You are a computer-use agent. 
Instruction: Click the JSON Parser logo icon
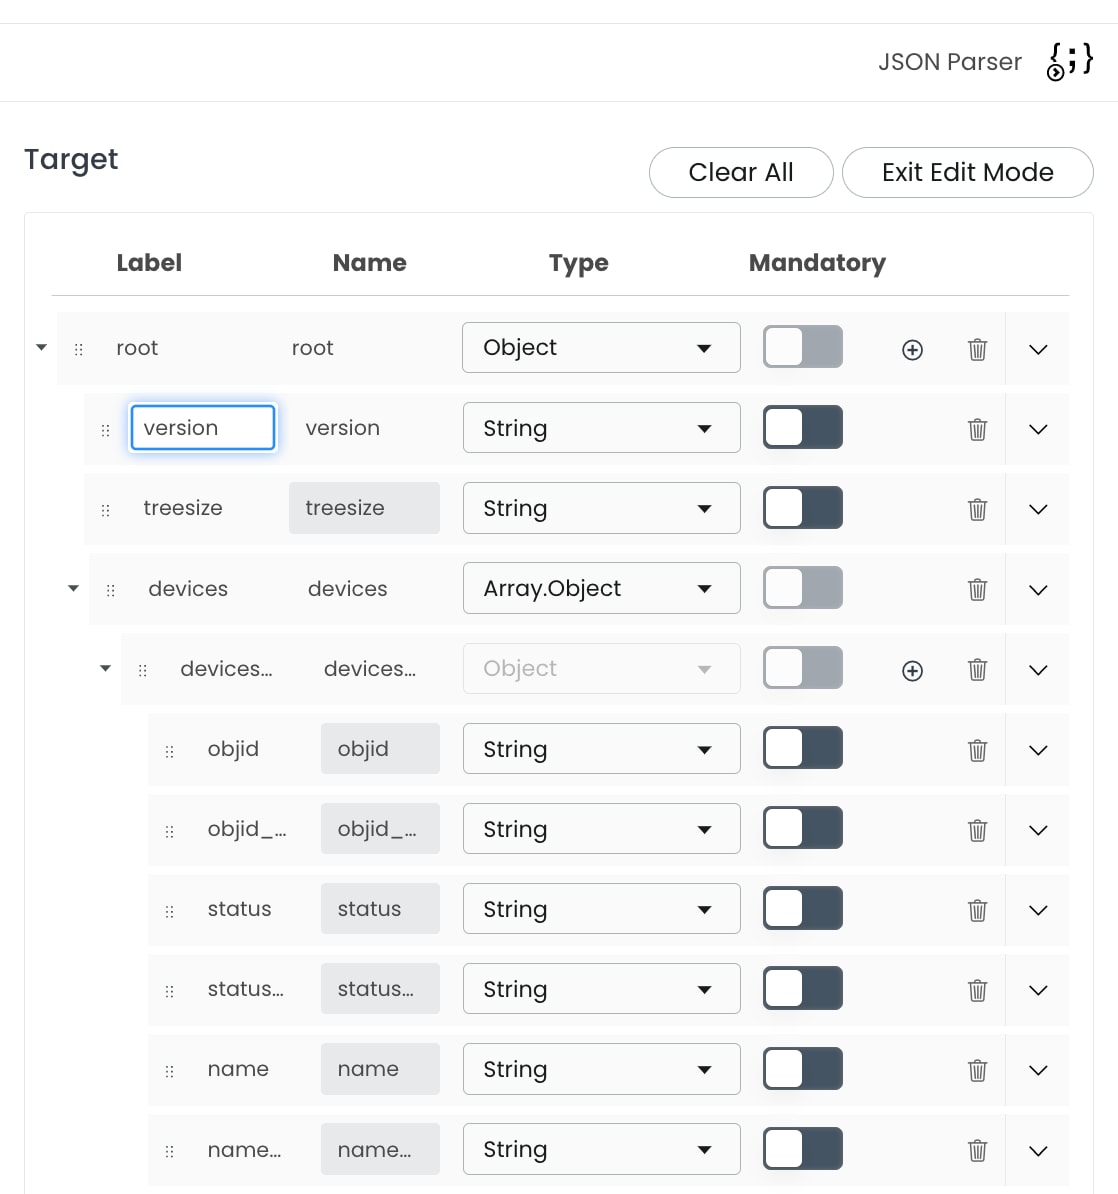(1068, 61)
